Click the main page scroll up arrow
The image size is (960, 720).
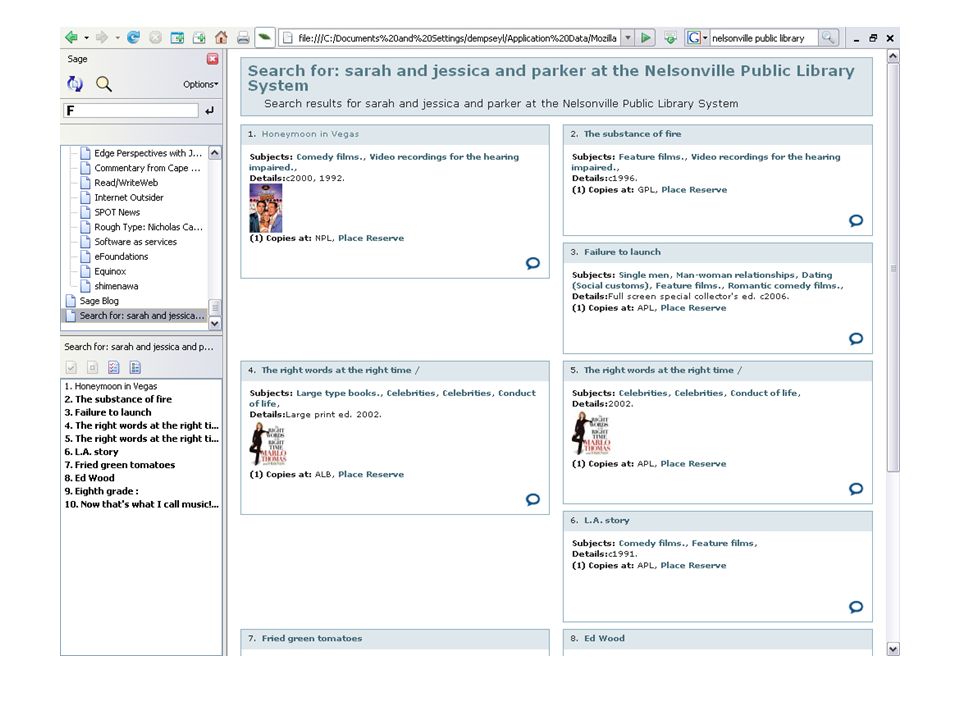tap(893, 56)
